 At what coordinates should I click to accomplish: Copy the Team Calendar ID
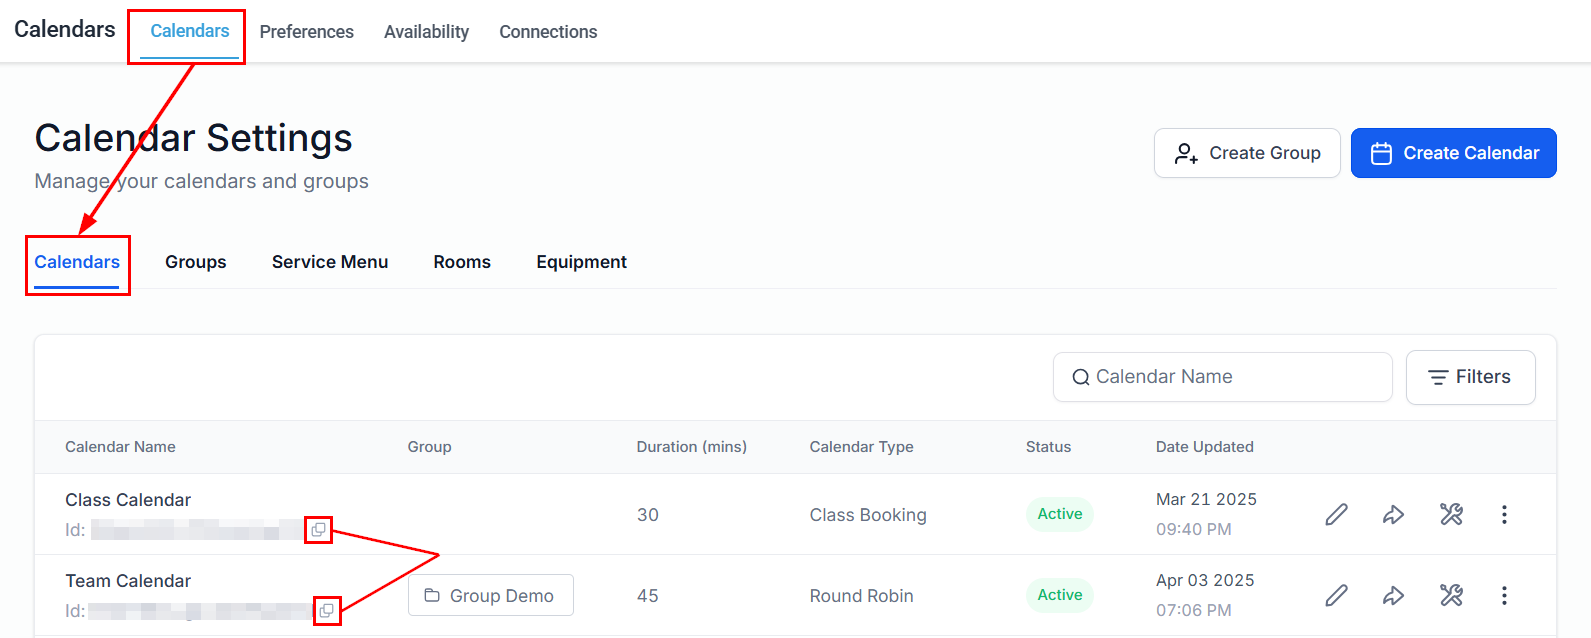click(327, 610)
